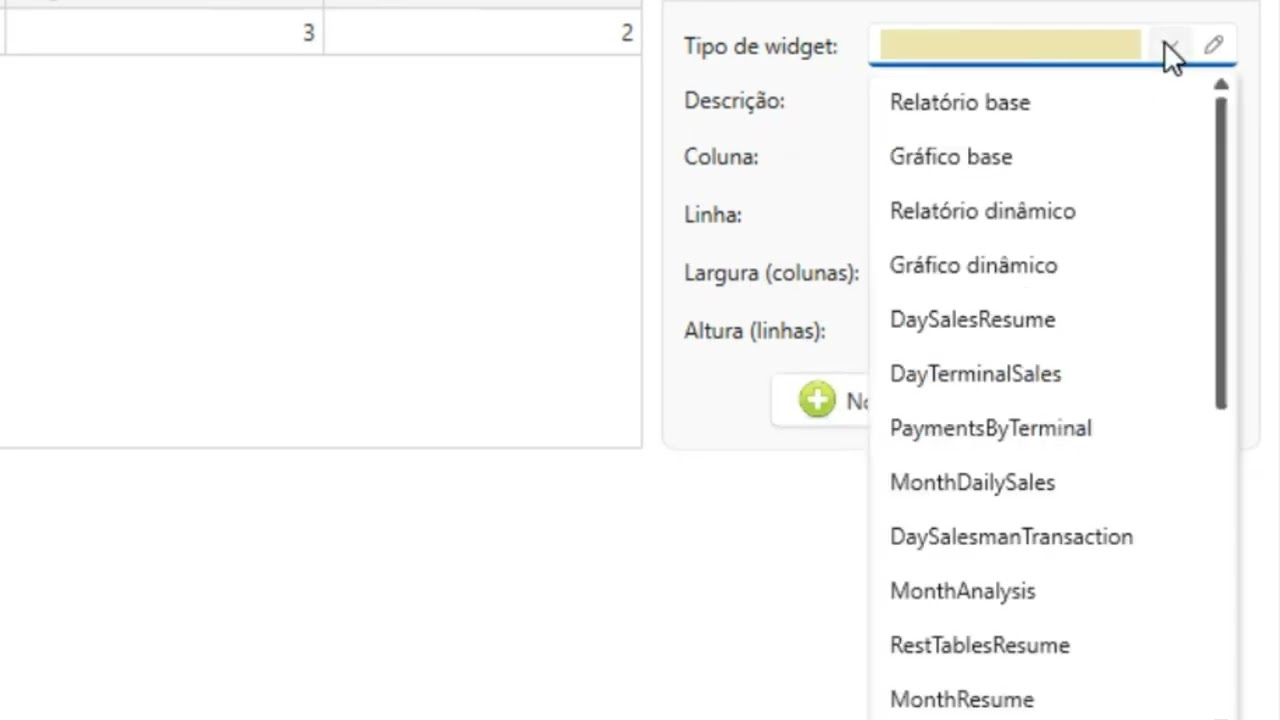Click the dropdown list scrollbar thumb

[x=1221, y=254]
